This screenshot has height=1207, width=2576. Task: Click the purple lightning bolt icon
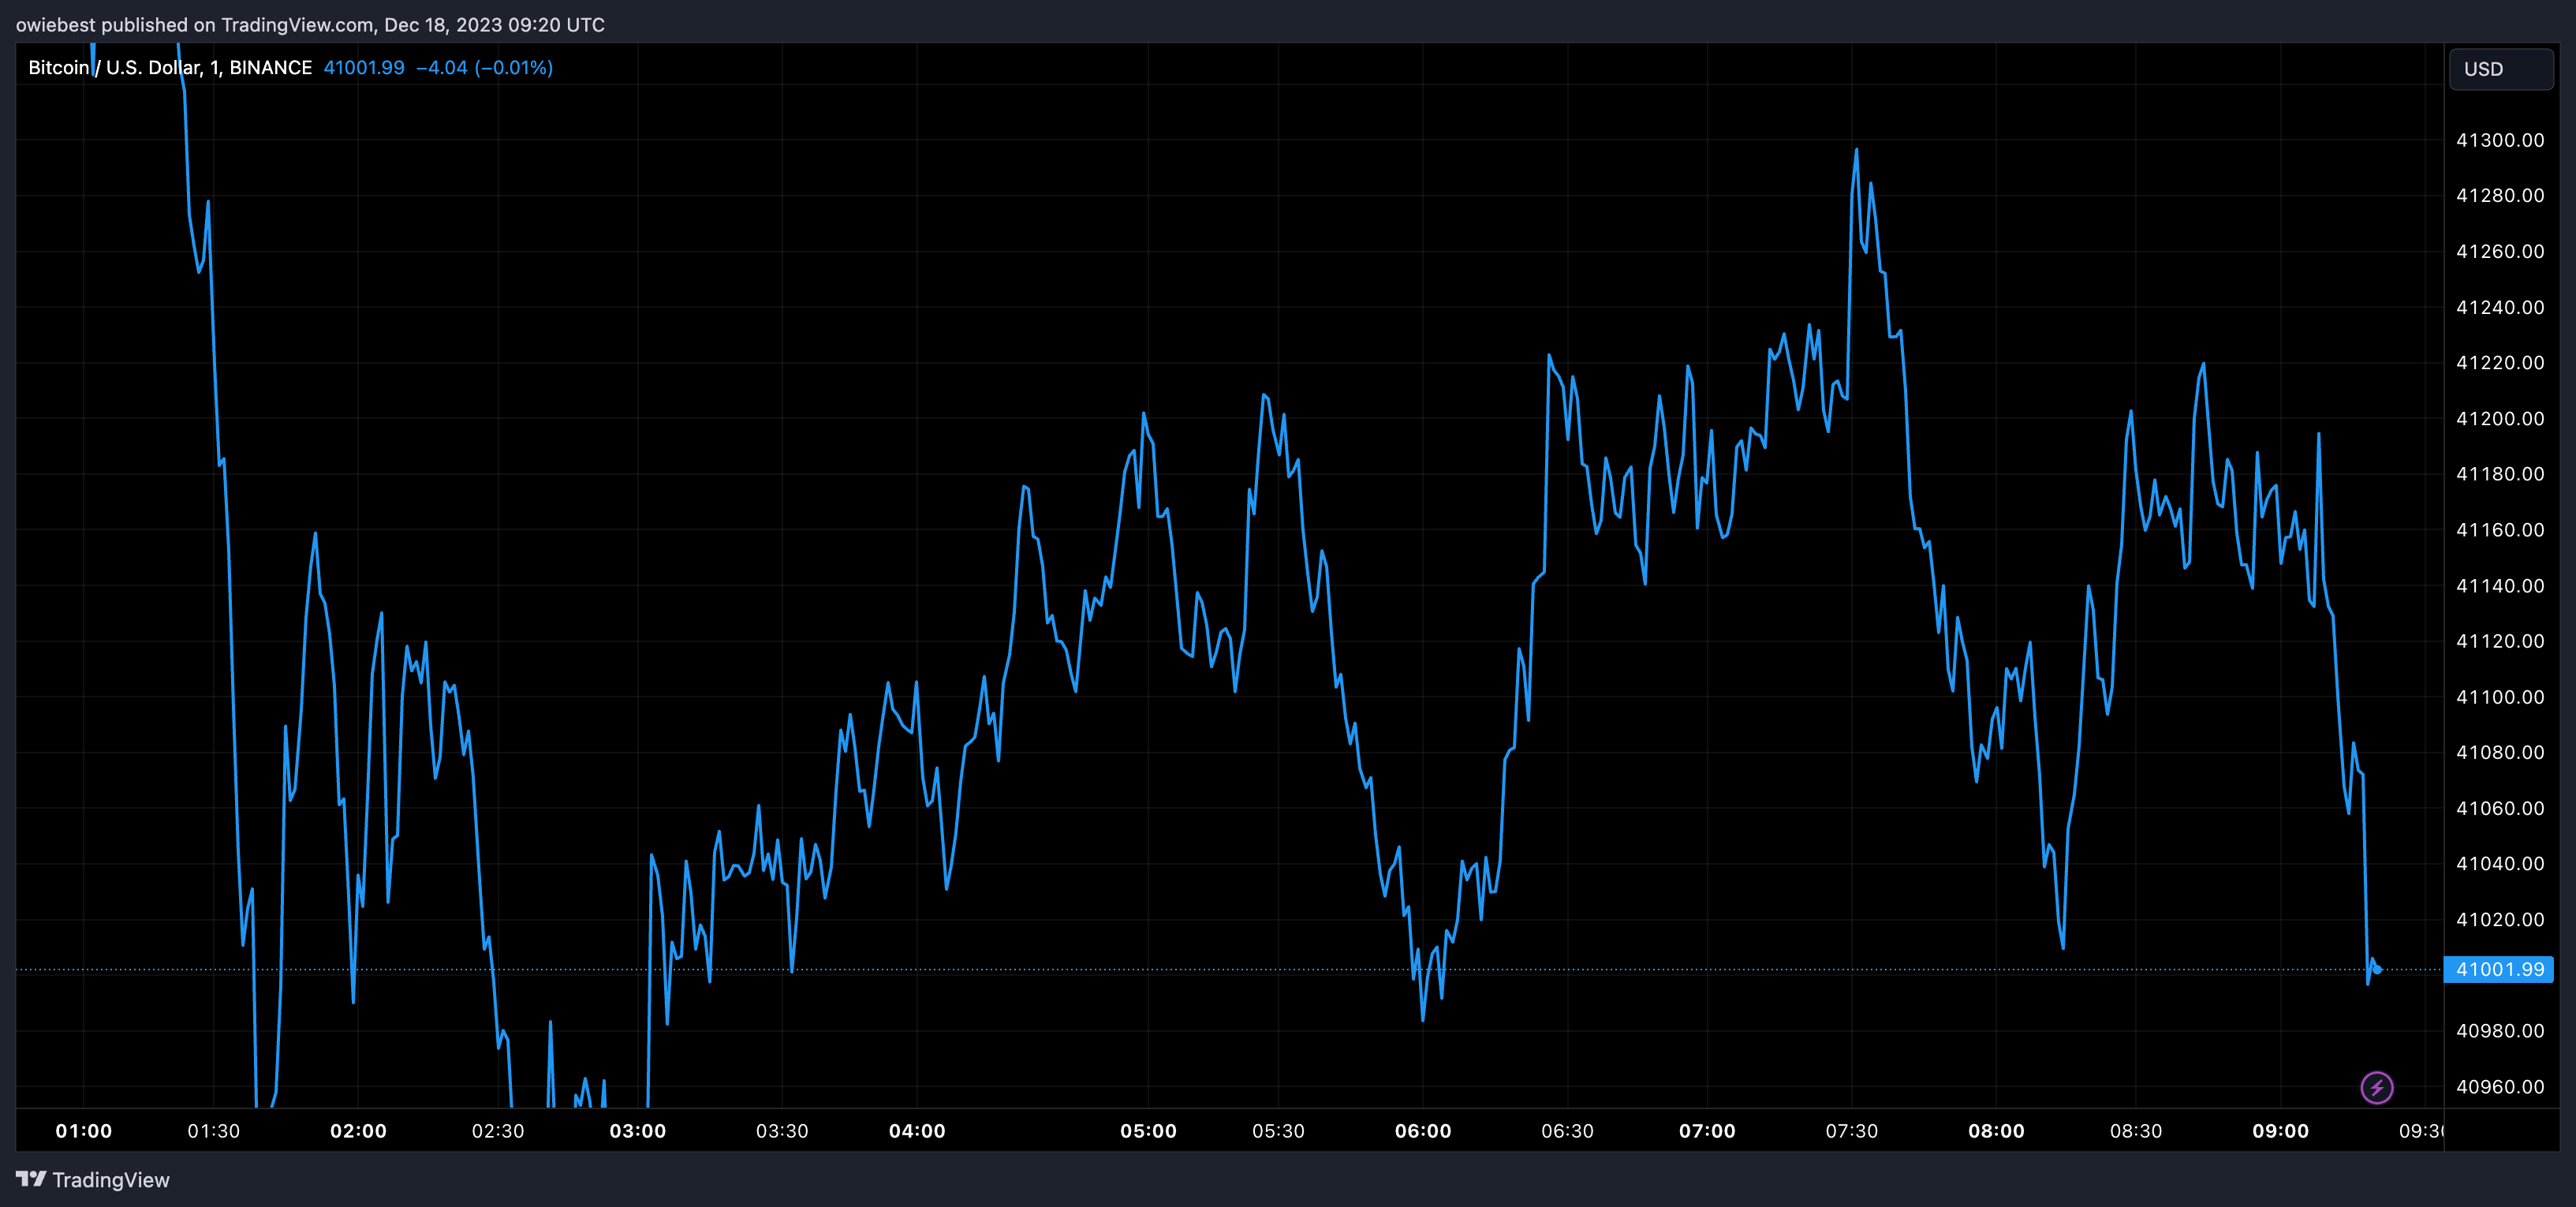point(2376,1087)
